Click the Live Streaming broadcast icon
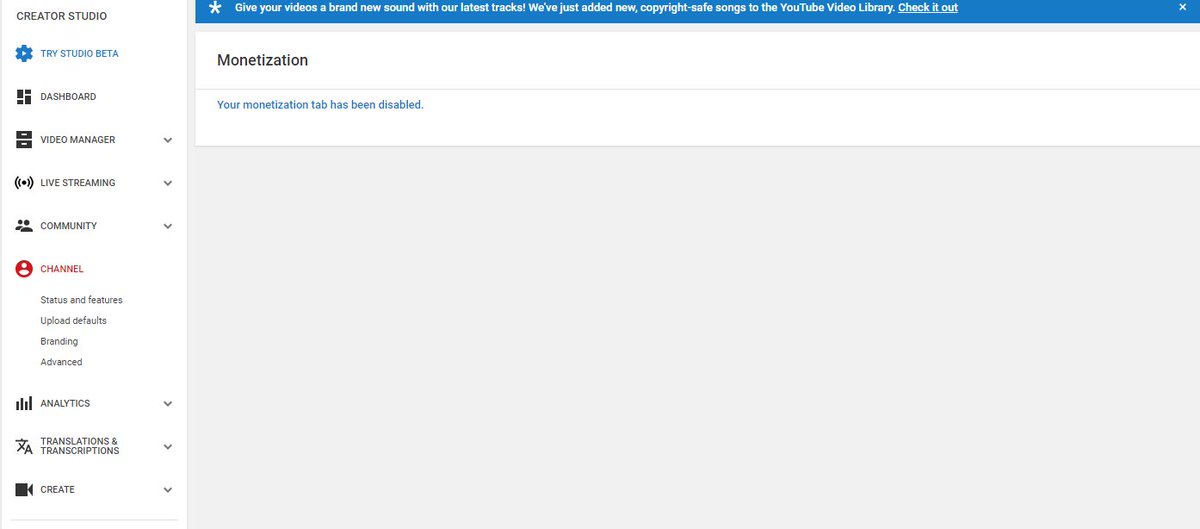1200x529 pixels. [x=24, y=183]
